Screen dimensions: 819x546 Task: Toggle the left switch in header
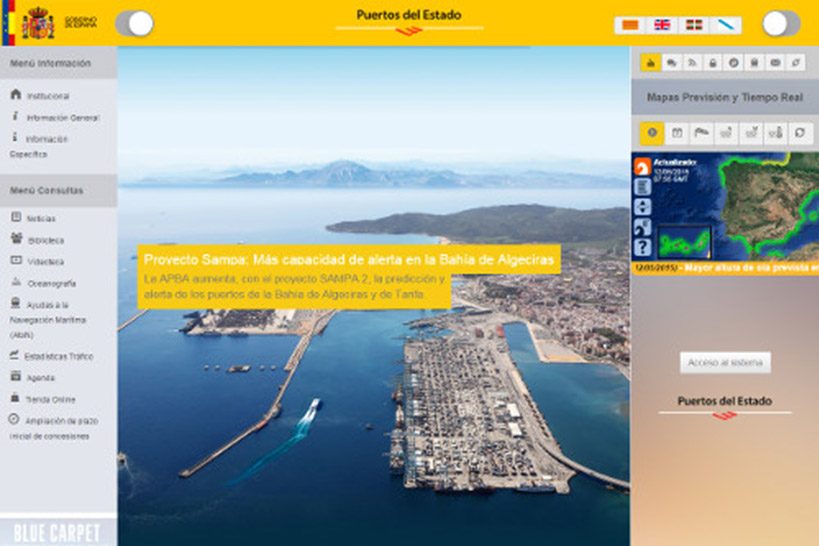(134, 24)
